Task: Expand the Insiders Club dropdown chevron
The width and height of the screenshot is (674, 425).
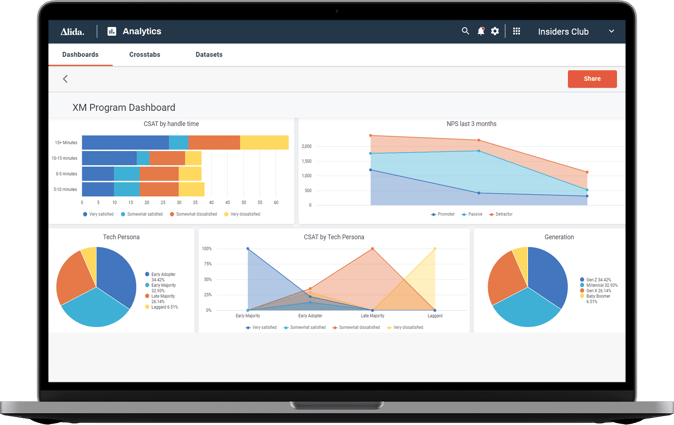Action: pyautogui.click(x=611, y=31)
